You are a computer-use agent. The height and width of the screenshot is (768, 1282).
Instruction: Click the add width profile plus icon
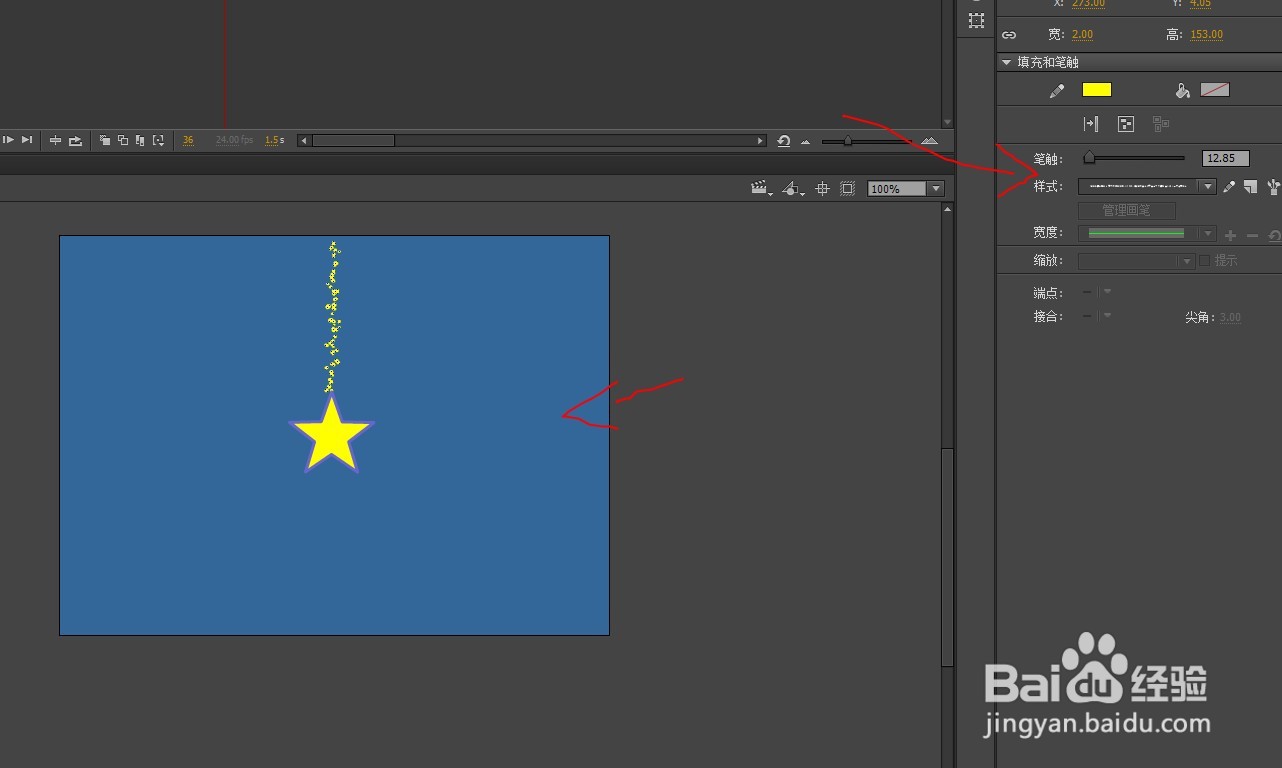[1230, 236]
